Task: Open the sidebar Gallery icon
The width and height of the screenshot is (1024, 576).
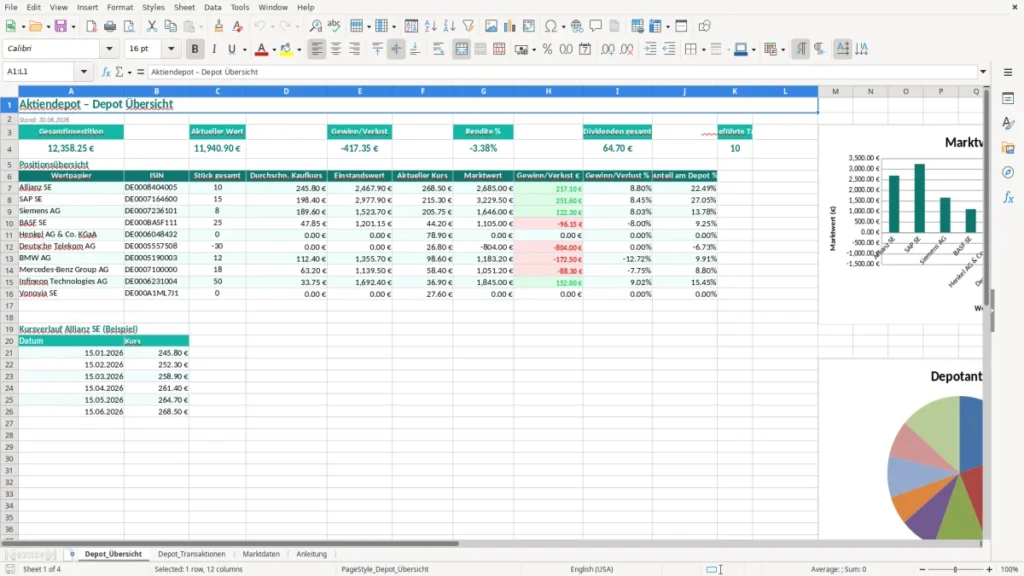Action: point(1008,148)
